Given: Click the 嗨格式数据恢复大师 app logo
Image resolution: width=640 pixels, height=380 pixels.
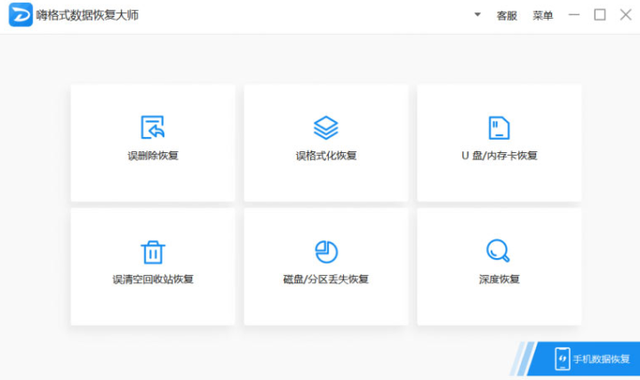Looking at the screenshot, I should 20,15.
